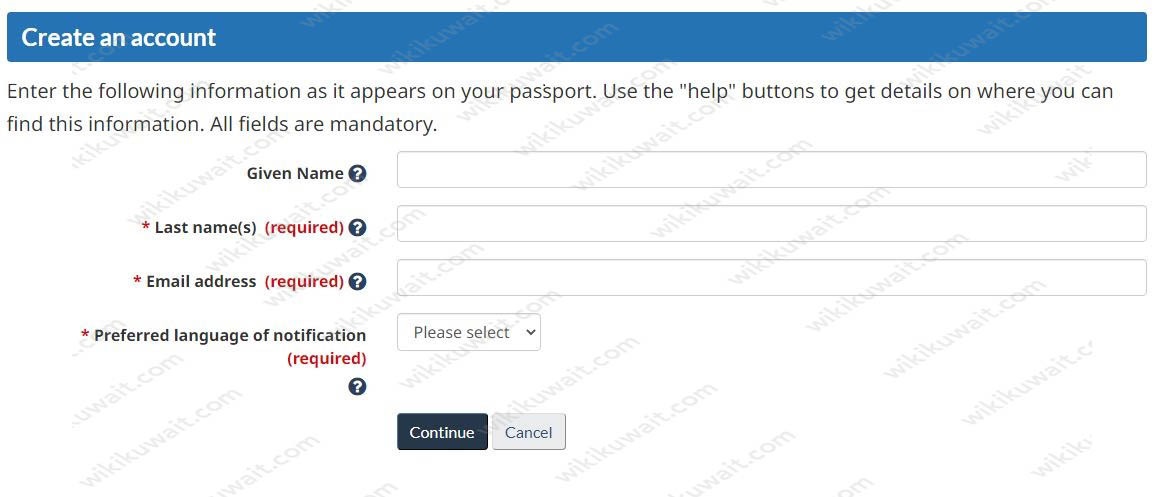Image resolution: width=1175 pixels, height=497 pixels.
Task: Open help for Preferred language of notification
Action: 357,387
